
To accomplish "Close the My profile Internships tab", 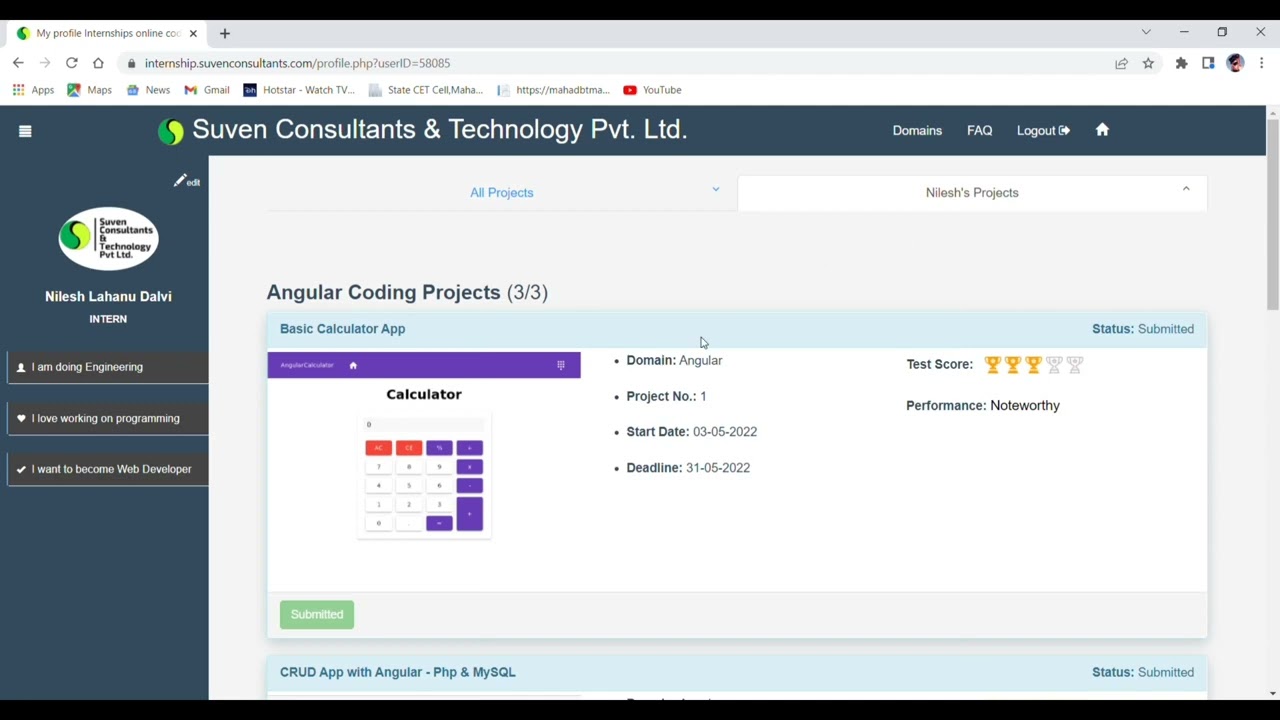I will coord(193,33).
